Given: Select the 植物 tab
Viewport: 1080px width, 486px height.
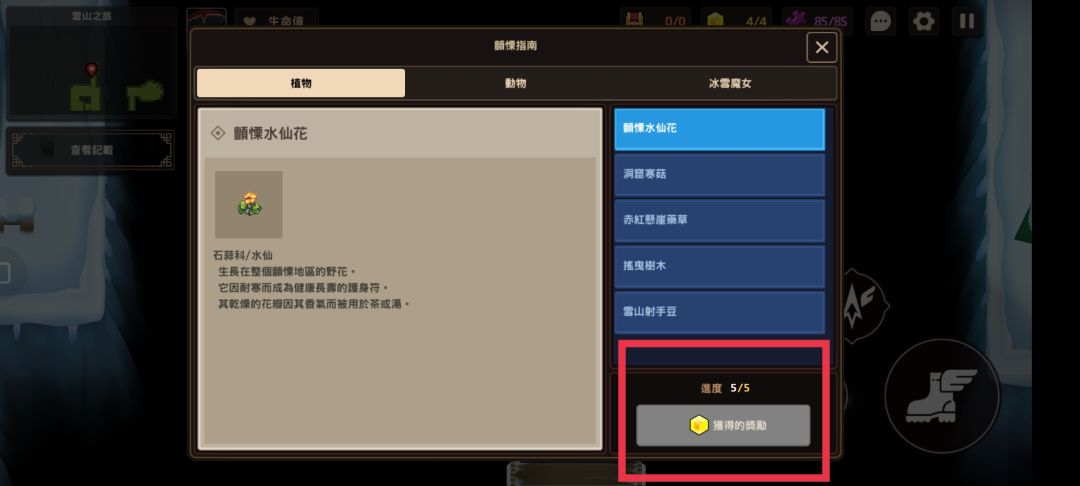Looking at the screenshot, I should pyautogui.click(x=301, y=83).
